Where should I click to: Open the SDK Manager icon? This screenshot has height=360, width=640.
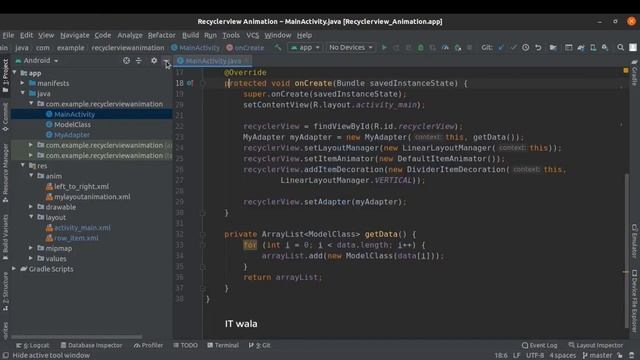point(605,48)
